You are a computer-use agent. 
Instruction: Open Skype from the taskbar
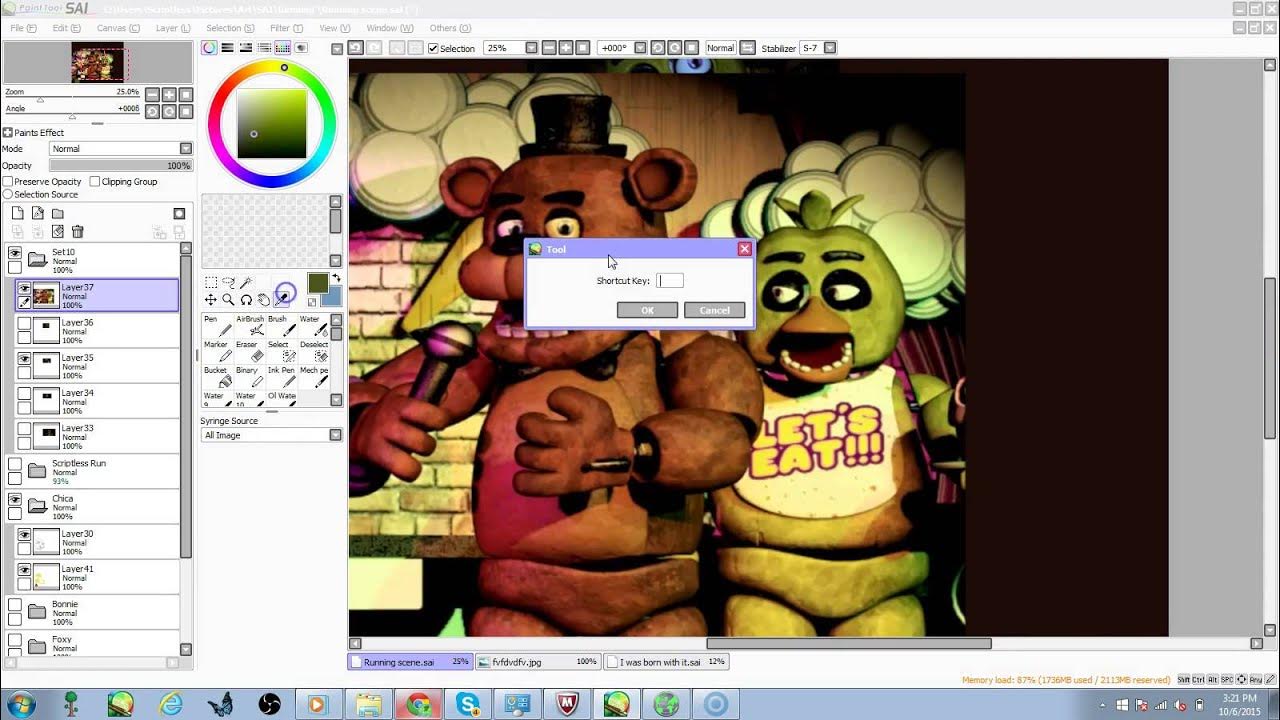click(468, 705)
